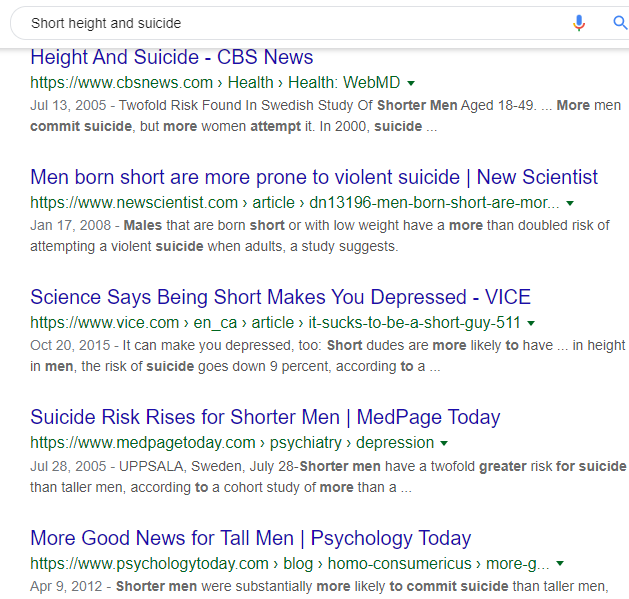Image resolution: width=629 pixels, height=599 pixels.
Task: Click the green psychologytoday.com blog URL
Action: [x=290, y=563]
